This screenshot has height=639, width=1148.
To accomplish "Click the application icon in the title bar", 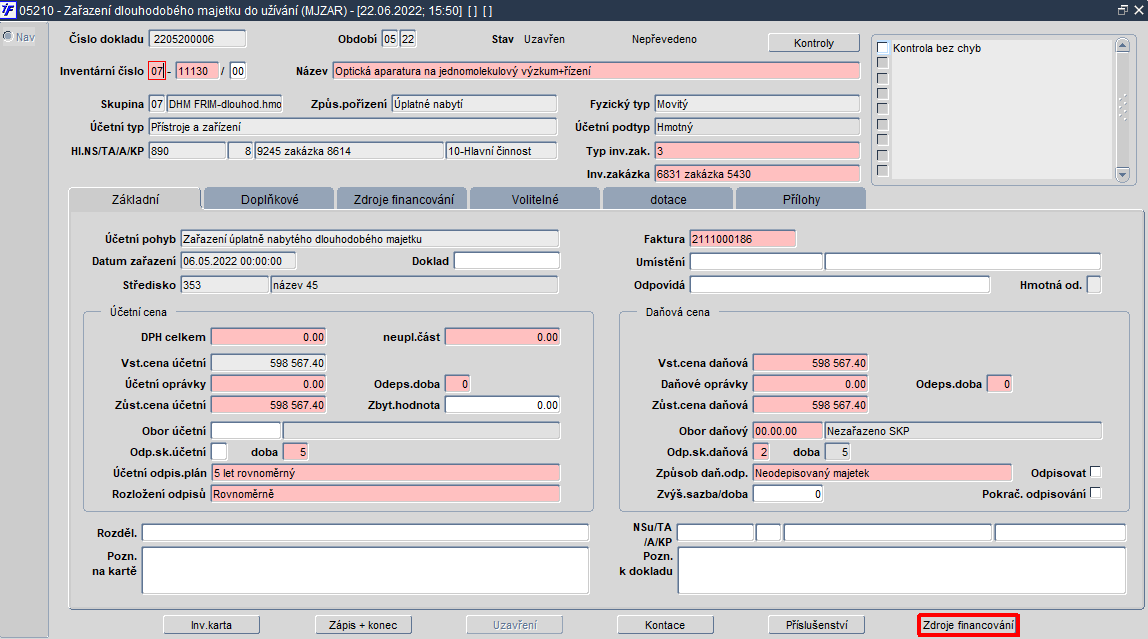I will [x=8, y=10].
